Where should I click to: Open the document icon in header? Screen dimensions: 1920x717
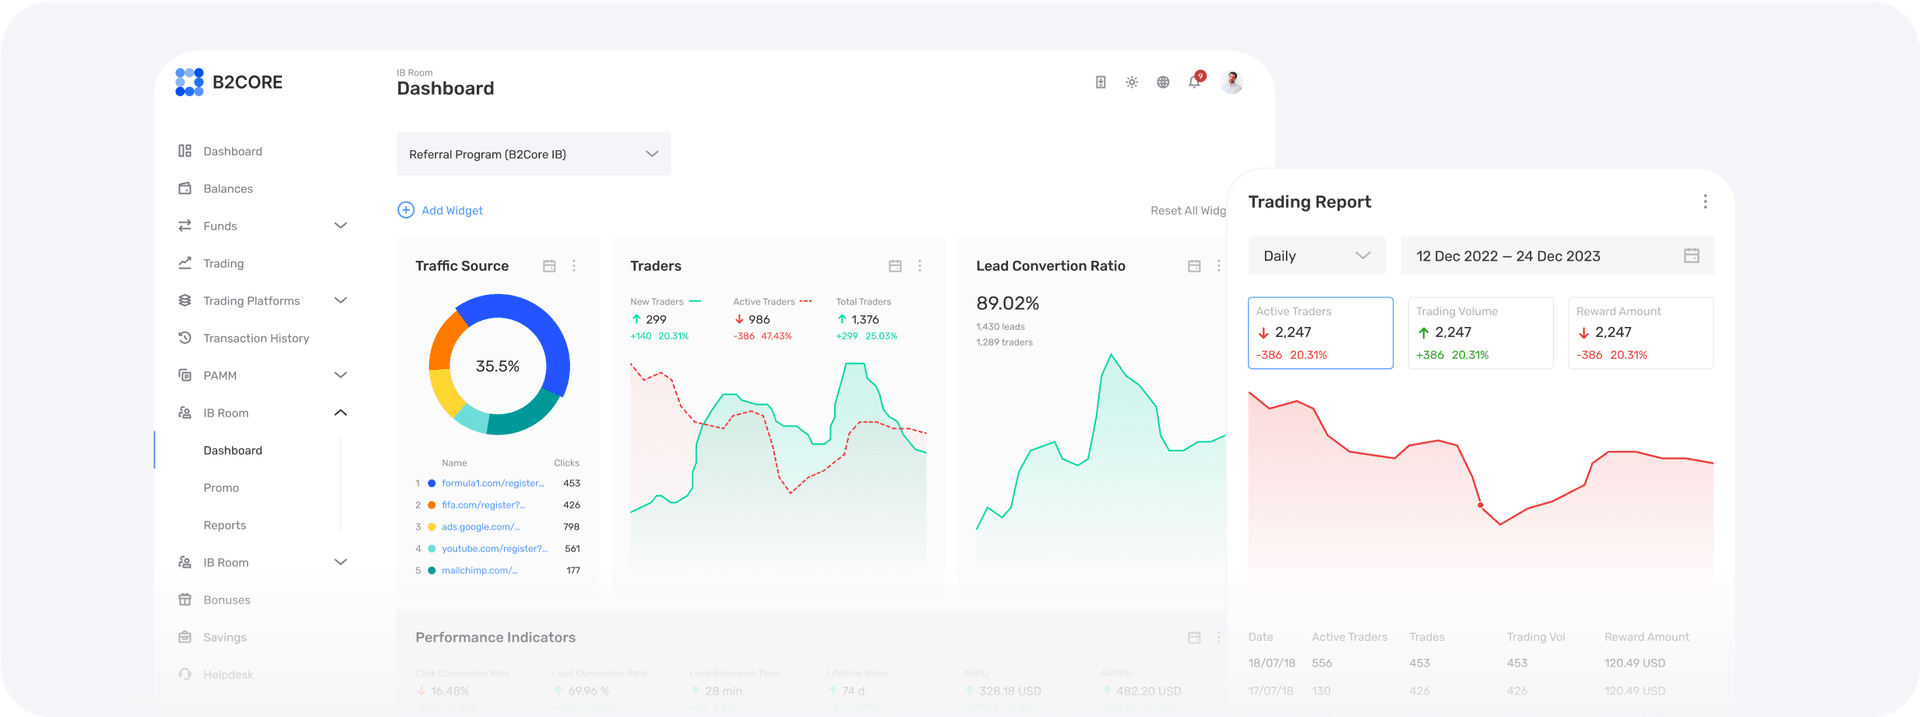point(1100,82)
